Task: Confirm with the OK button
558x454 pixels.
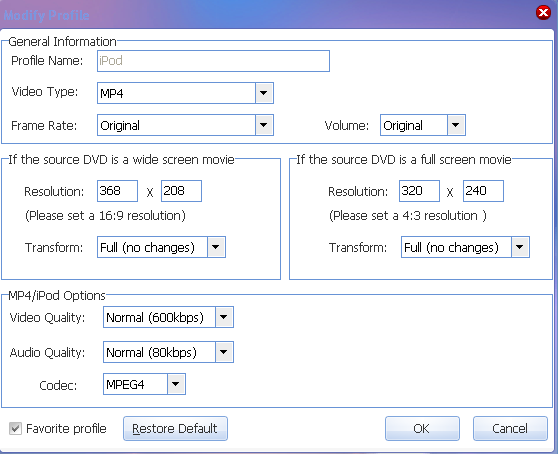Action: 422,429
